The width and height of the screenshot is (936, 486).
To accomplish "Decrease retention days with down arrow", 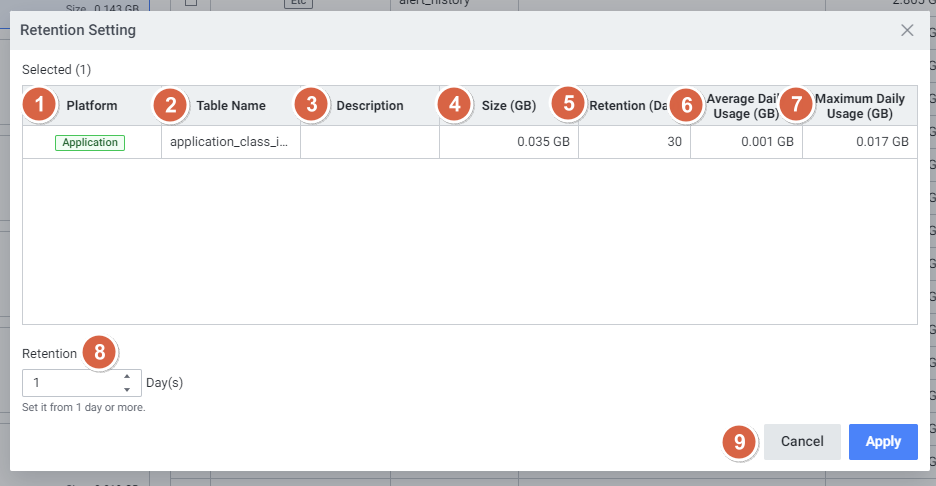I will [x=126, y=389].
